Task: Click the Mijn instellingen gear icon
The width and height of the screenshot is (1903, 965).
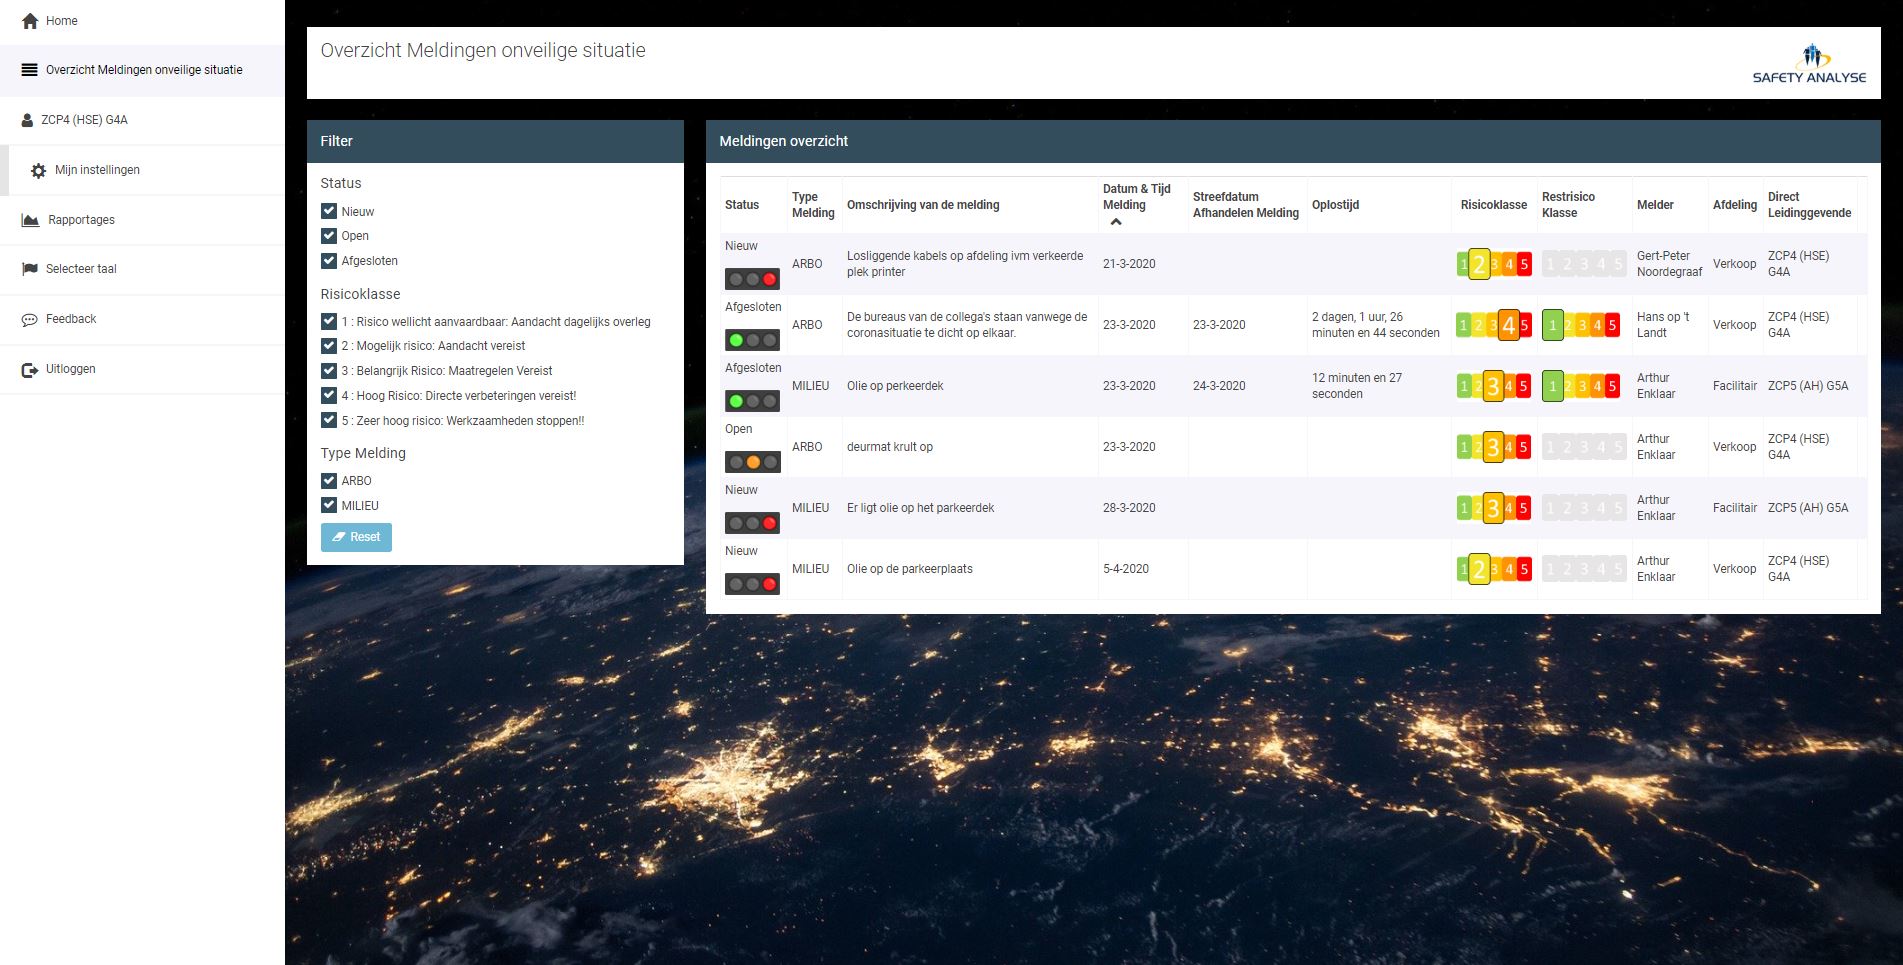Action: point(37,170)
